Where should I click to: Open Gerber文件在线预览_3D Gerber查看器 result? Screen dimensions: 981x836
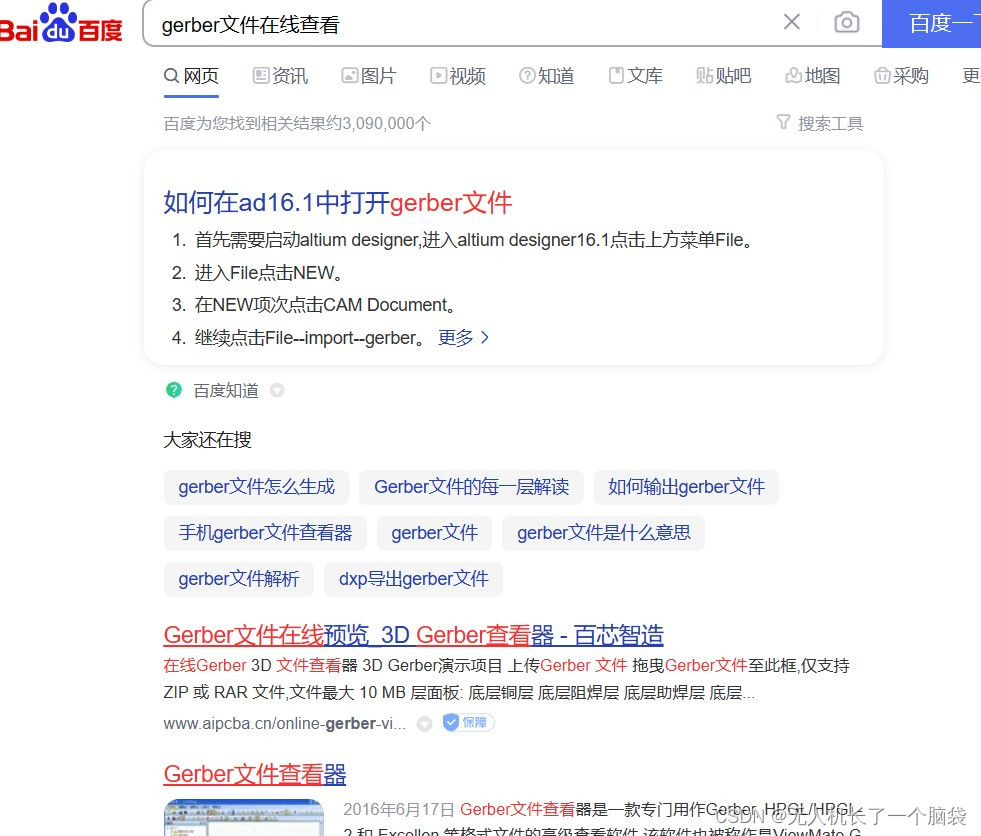[x=414, y=635]
